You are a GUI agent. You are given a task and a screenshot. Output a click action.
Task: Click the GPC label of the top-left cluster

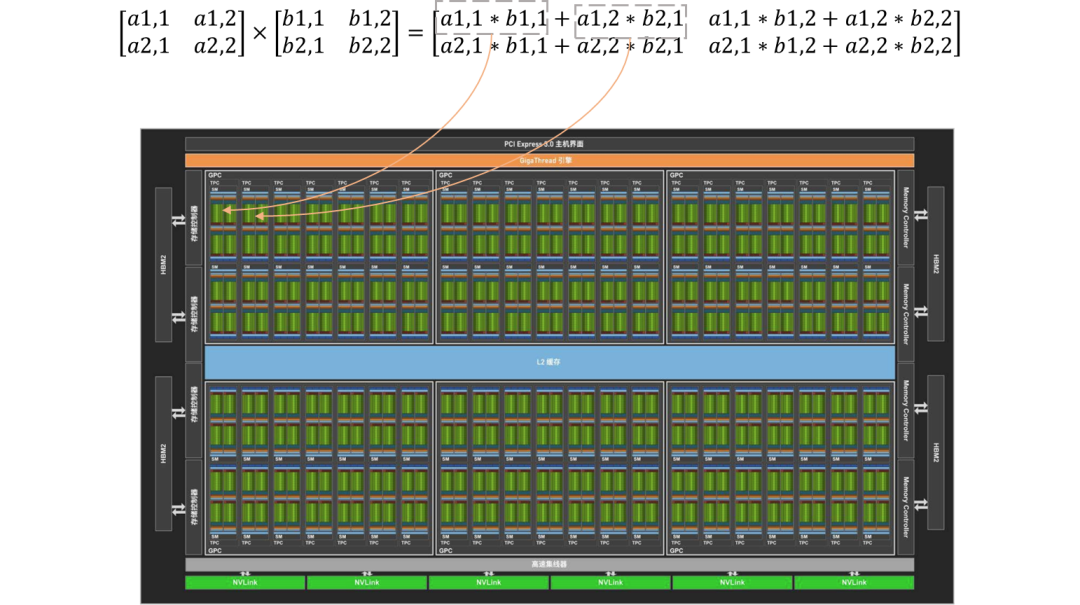pyautogui.click(x=214, y=175)
